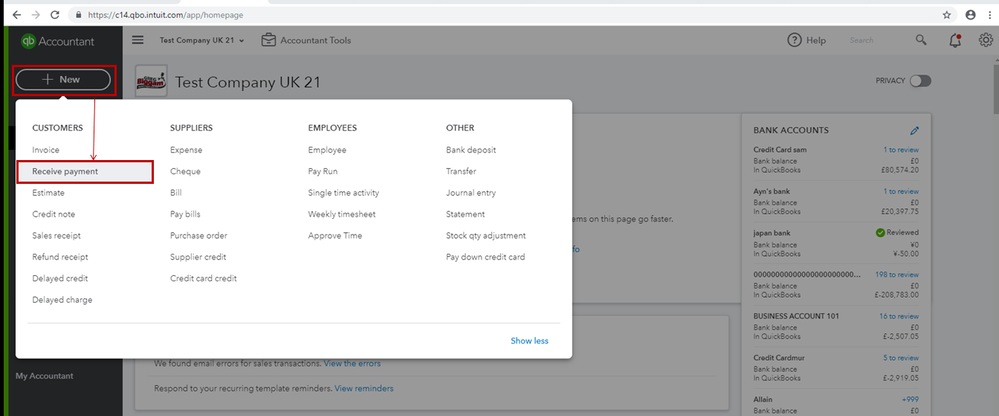The width and height of the screenshot is (999, 416).
Task: Toggle the PRIVACY switch
Action: (x=920, y=81)
